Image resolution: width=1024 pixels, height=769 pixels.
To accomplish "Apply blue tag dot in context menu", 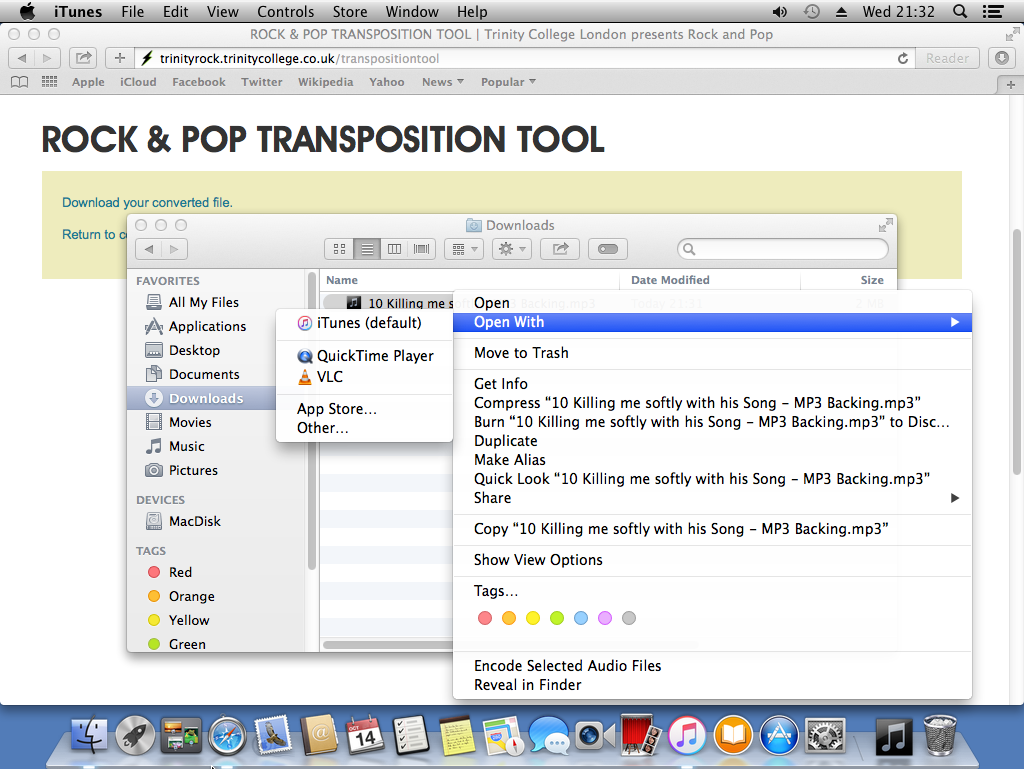I will coord(581,618).
